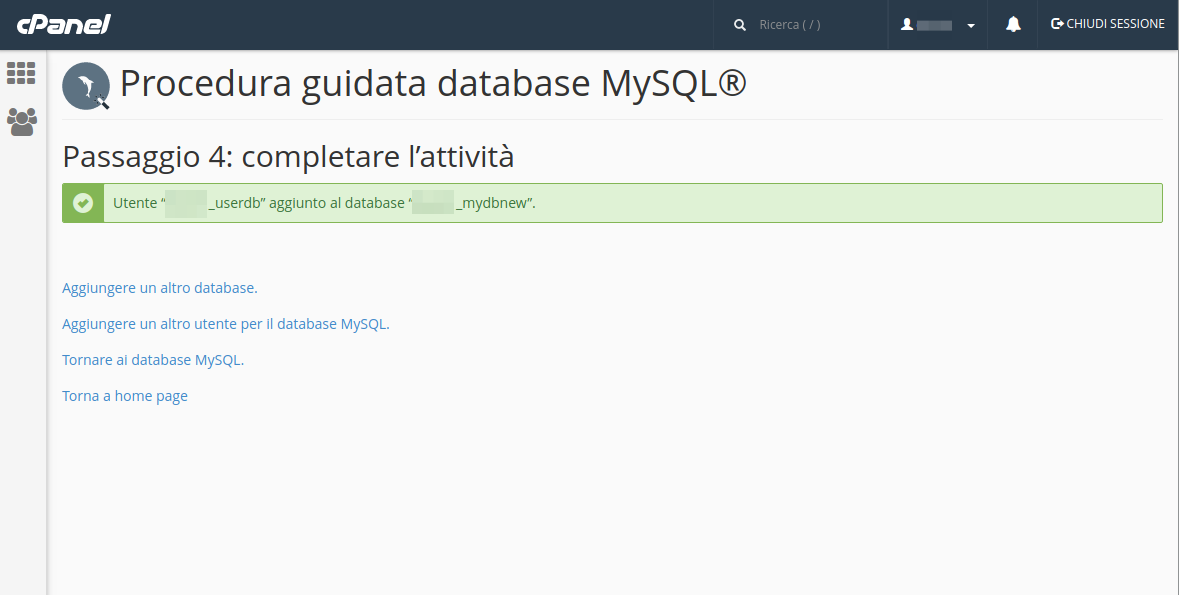Open User Manager people icon in sidebar
1179x595 pixels.
(21, 121)
